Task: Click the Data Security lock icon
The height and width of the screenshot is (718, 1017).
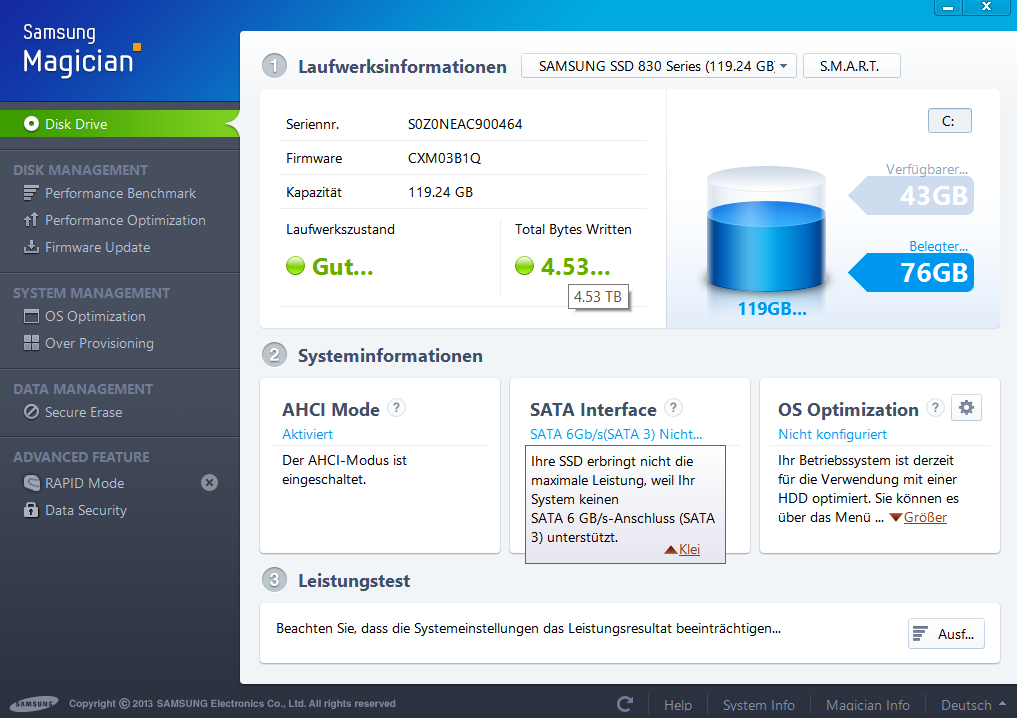Action: point(31,510)
